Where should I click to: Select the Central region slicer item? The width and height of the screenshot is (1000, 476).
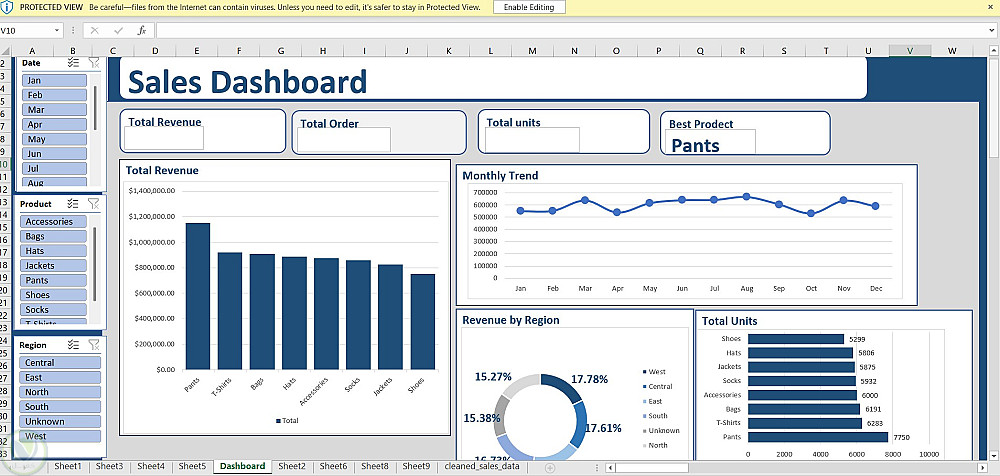(x=61, y=362)
